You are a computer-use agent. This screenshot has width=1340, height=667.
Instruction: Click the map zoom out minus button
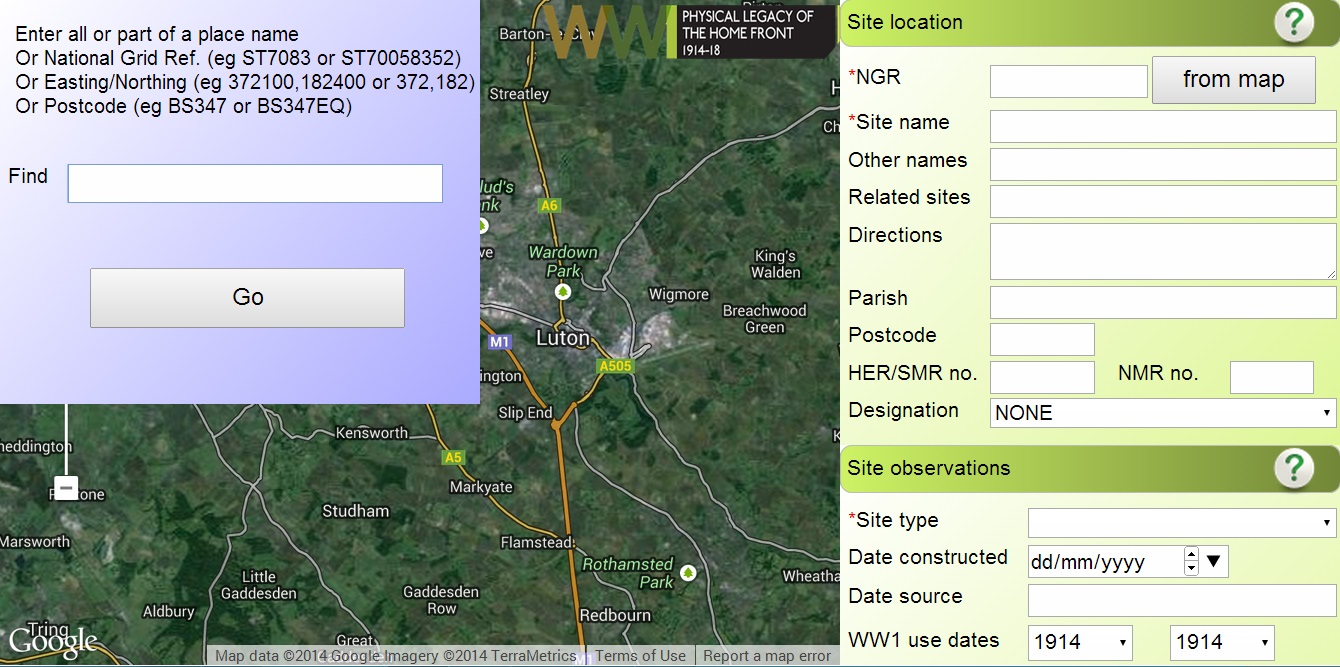click(66, 488)
